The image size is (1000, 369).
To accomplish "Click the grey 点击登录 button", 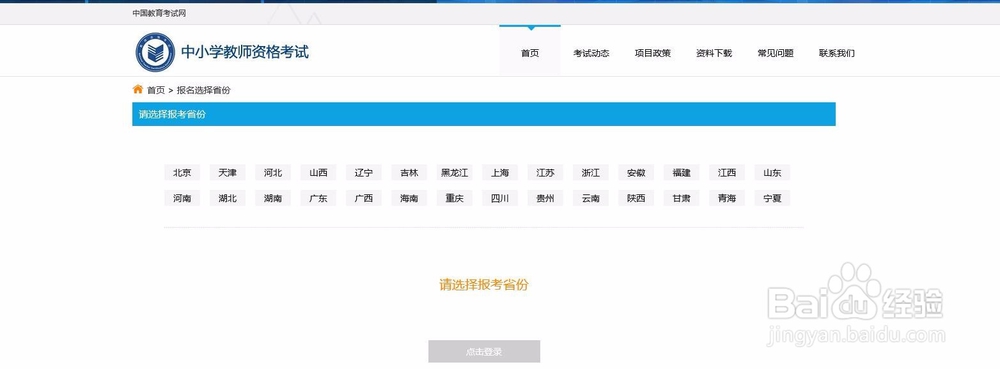I will pyautogui.click(x=484, y=351).
